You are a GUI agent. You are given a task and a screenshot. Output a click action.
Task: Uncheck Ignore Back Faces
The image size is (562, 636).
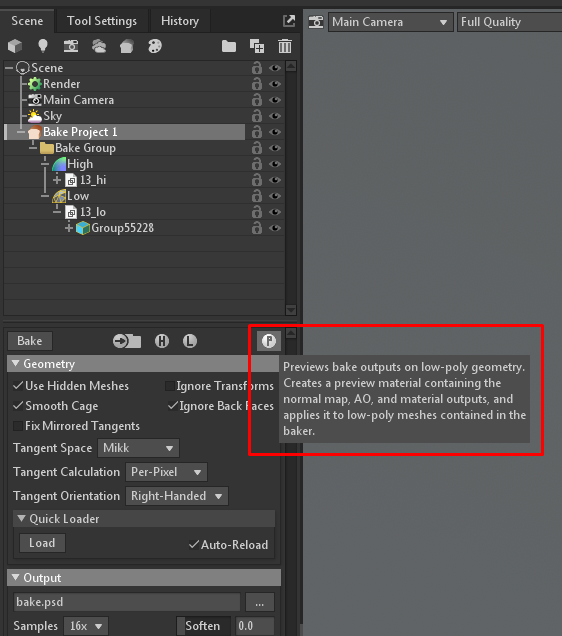pos(172,406)
